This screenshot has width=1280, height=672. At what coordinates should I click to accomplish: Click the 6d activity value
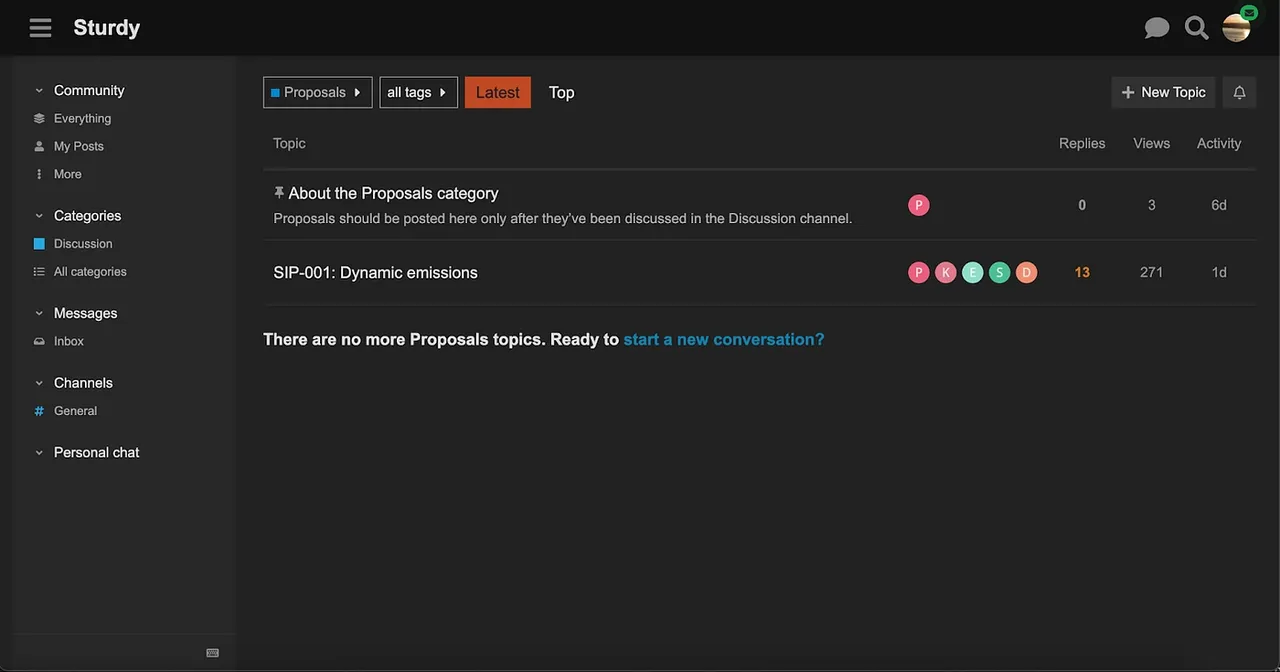[x=1219, y=205]
